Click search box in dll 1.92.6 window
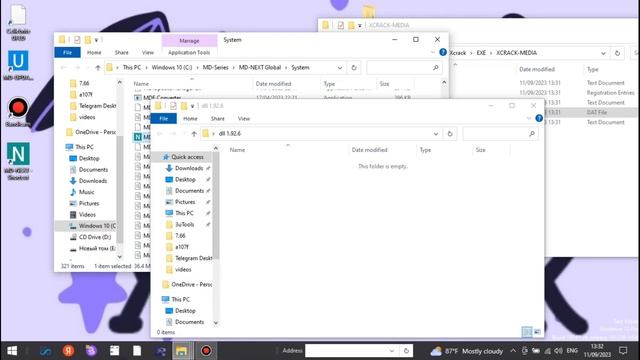The image size is (640, 360). 500,134
